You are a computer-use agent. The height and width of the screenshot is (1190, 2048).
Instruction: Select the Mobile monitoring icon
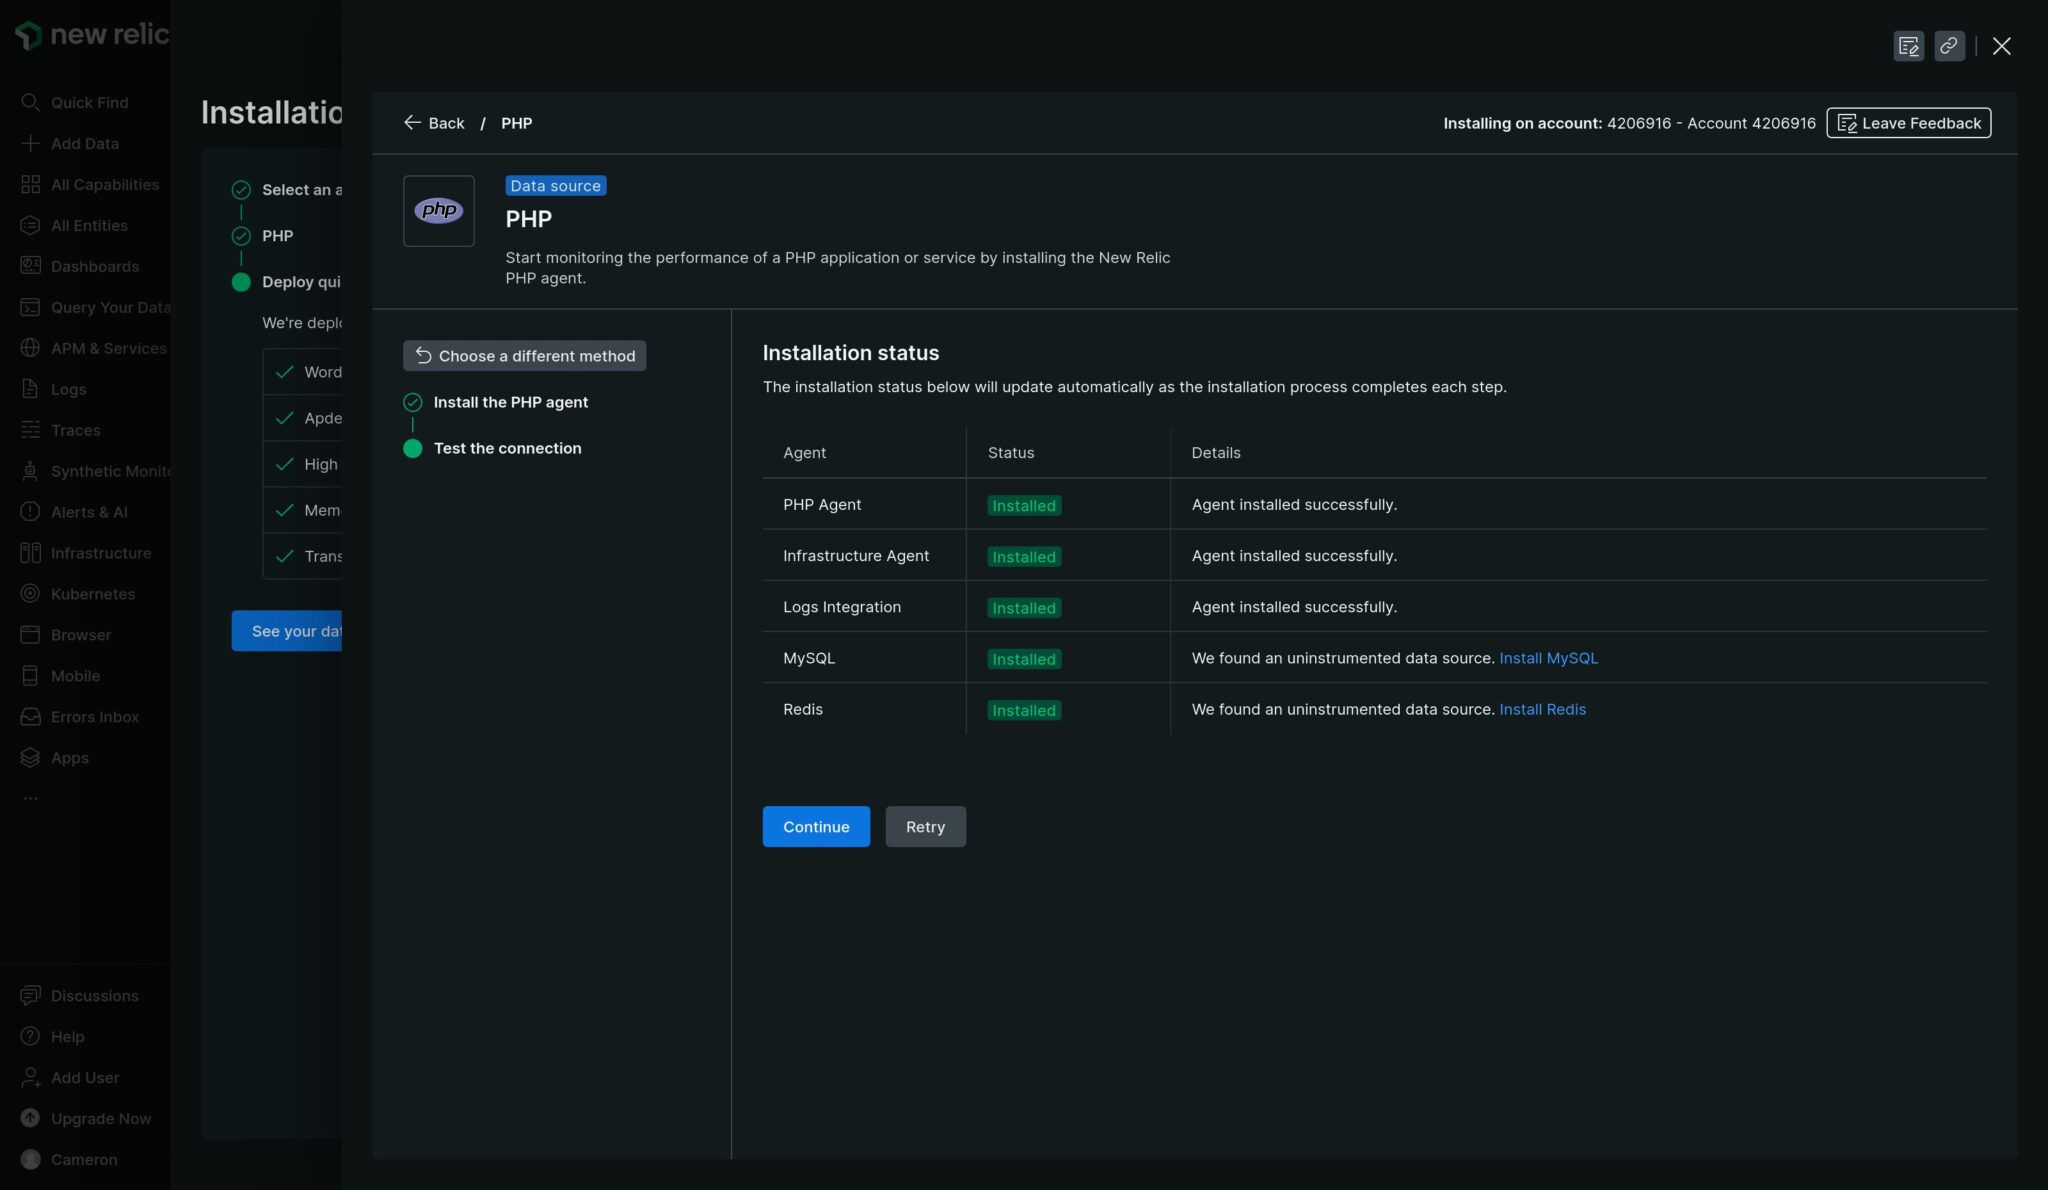(29, 675)
